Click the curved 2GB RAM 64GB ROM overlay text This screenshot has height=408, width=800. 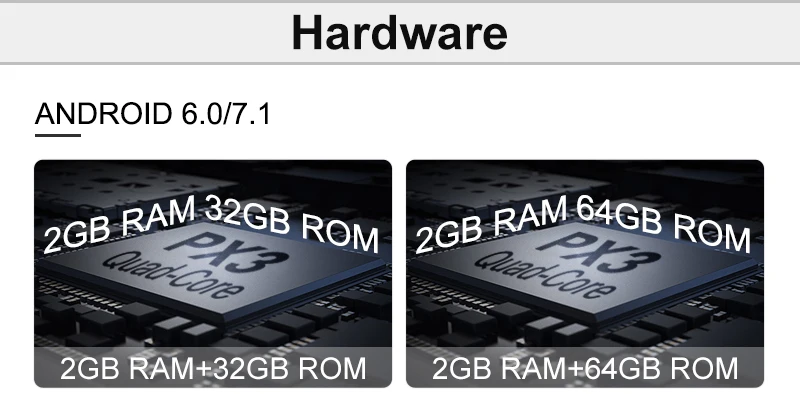[x=583, y=224]
